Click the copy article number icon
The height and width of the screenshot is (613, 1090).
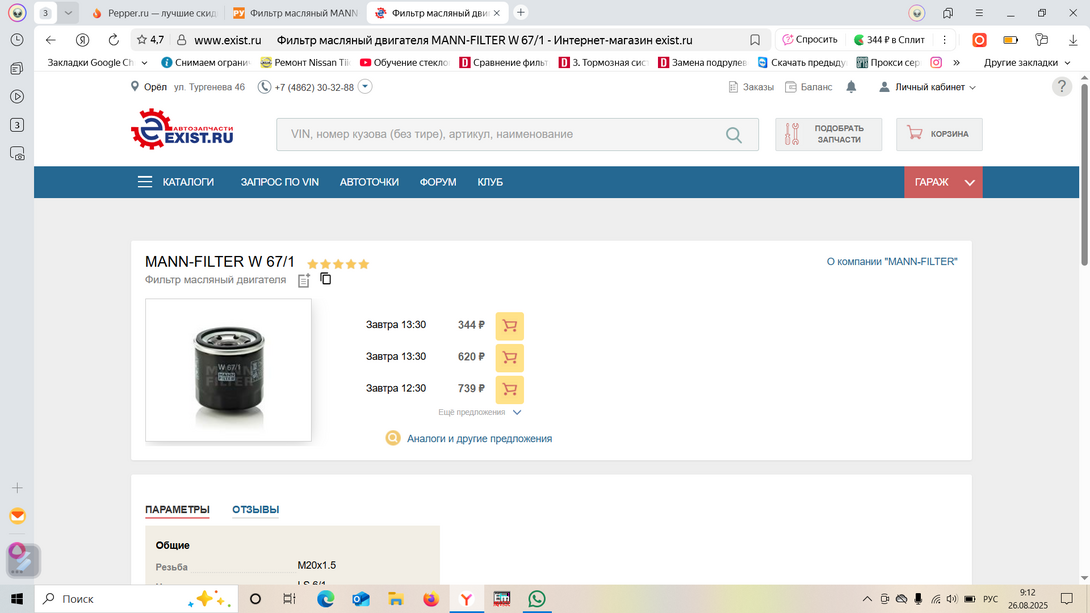pos(326,279)
